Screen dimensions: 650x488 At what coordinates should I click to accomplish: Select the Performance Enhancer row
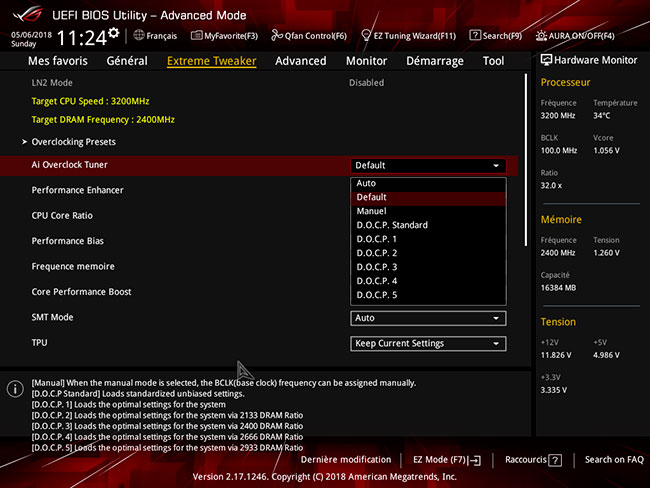(78, 190)
